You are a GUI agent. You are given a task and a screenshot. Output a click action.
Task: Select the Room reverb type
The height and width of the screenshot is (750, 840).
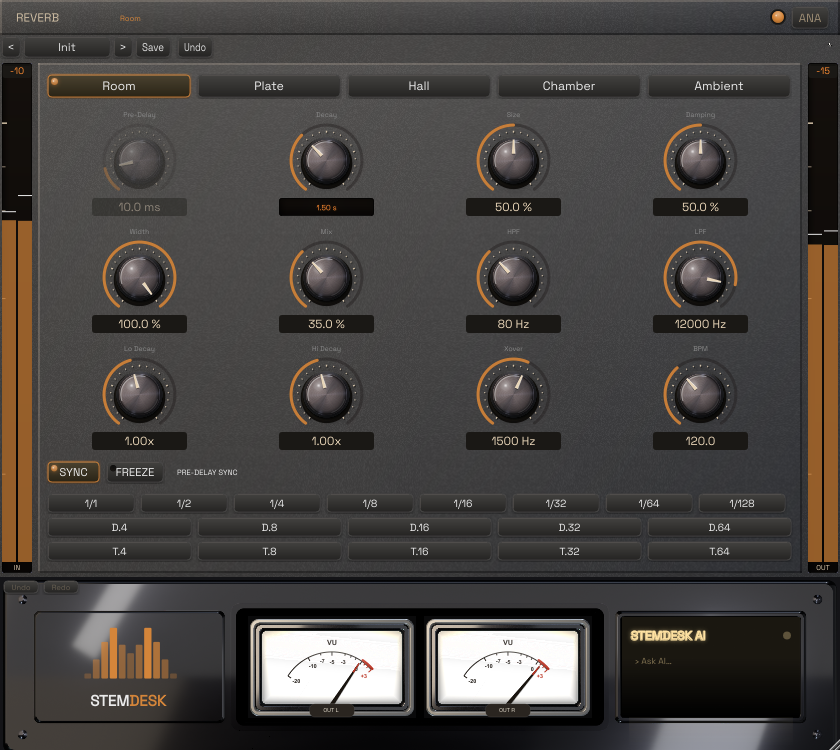(x=119, y=86)
